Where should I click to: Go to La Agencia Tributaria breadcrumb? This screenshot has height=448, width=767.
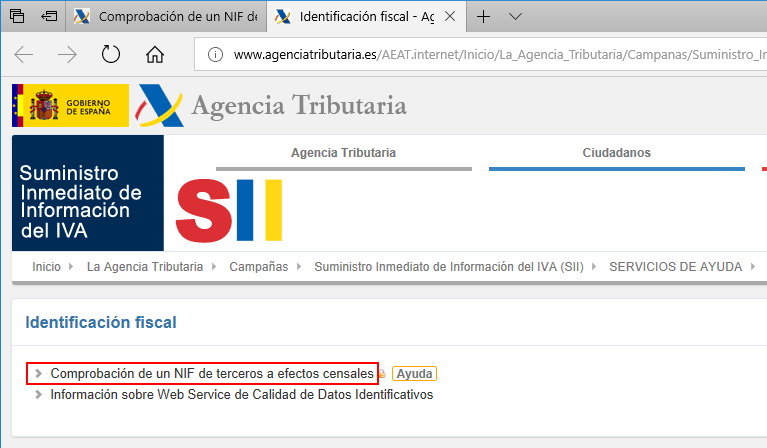[x=145, y=267]
